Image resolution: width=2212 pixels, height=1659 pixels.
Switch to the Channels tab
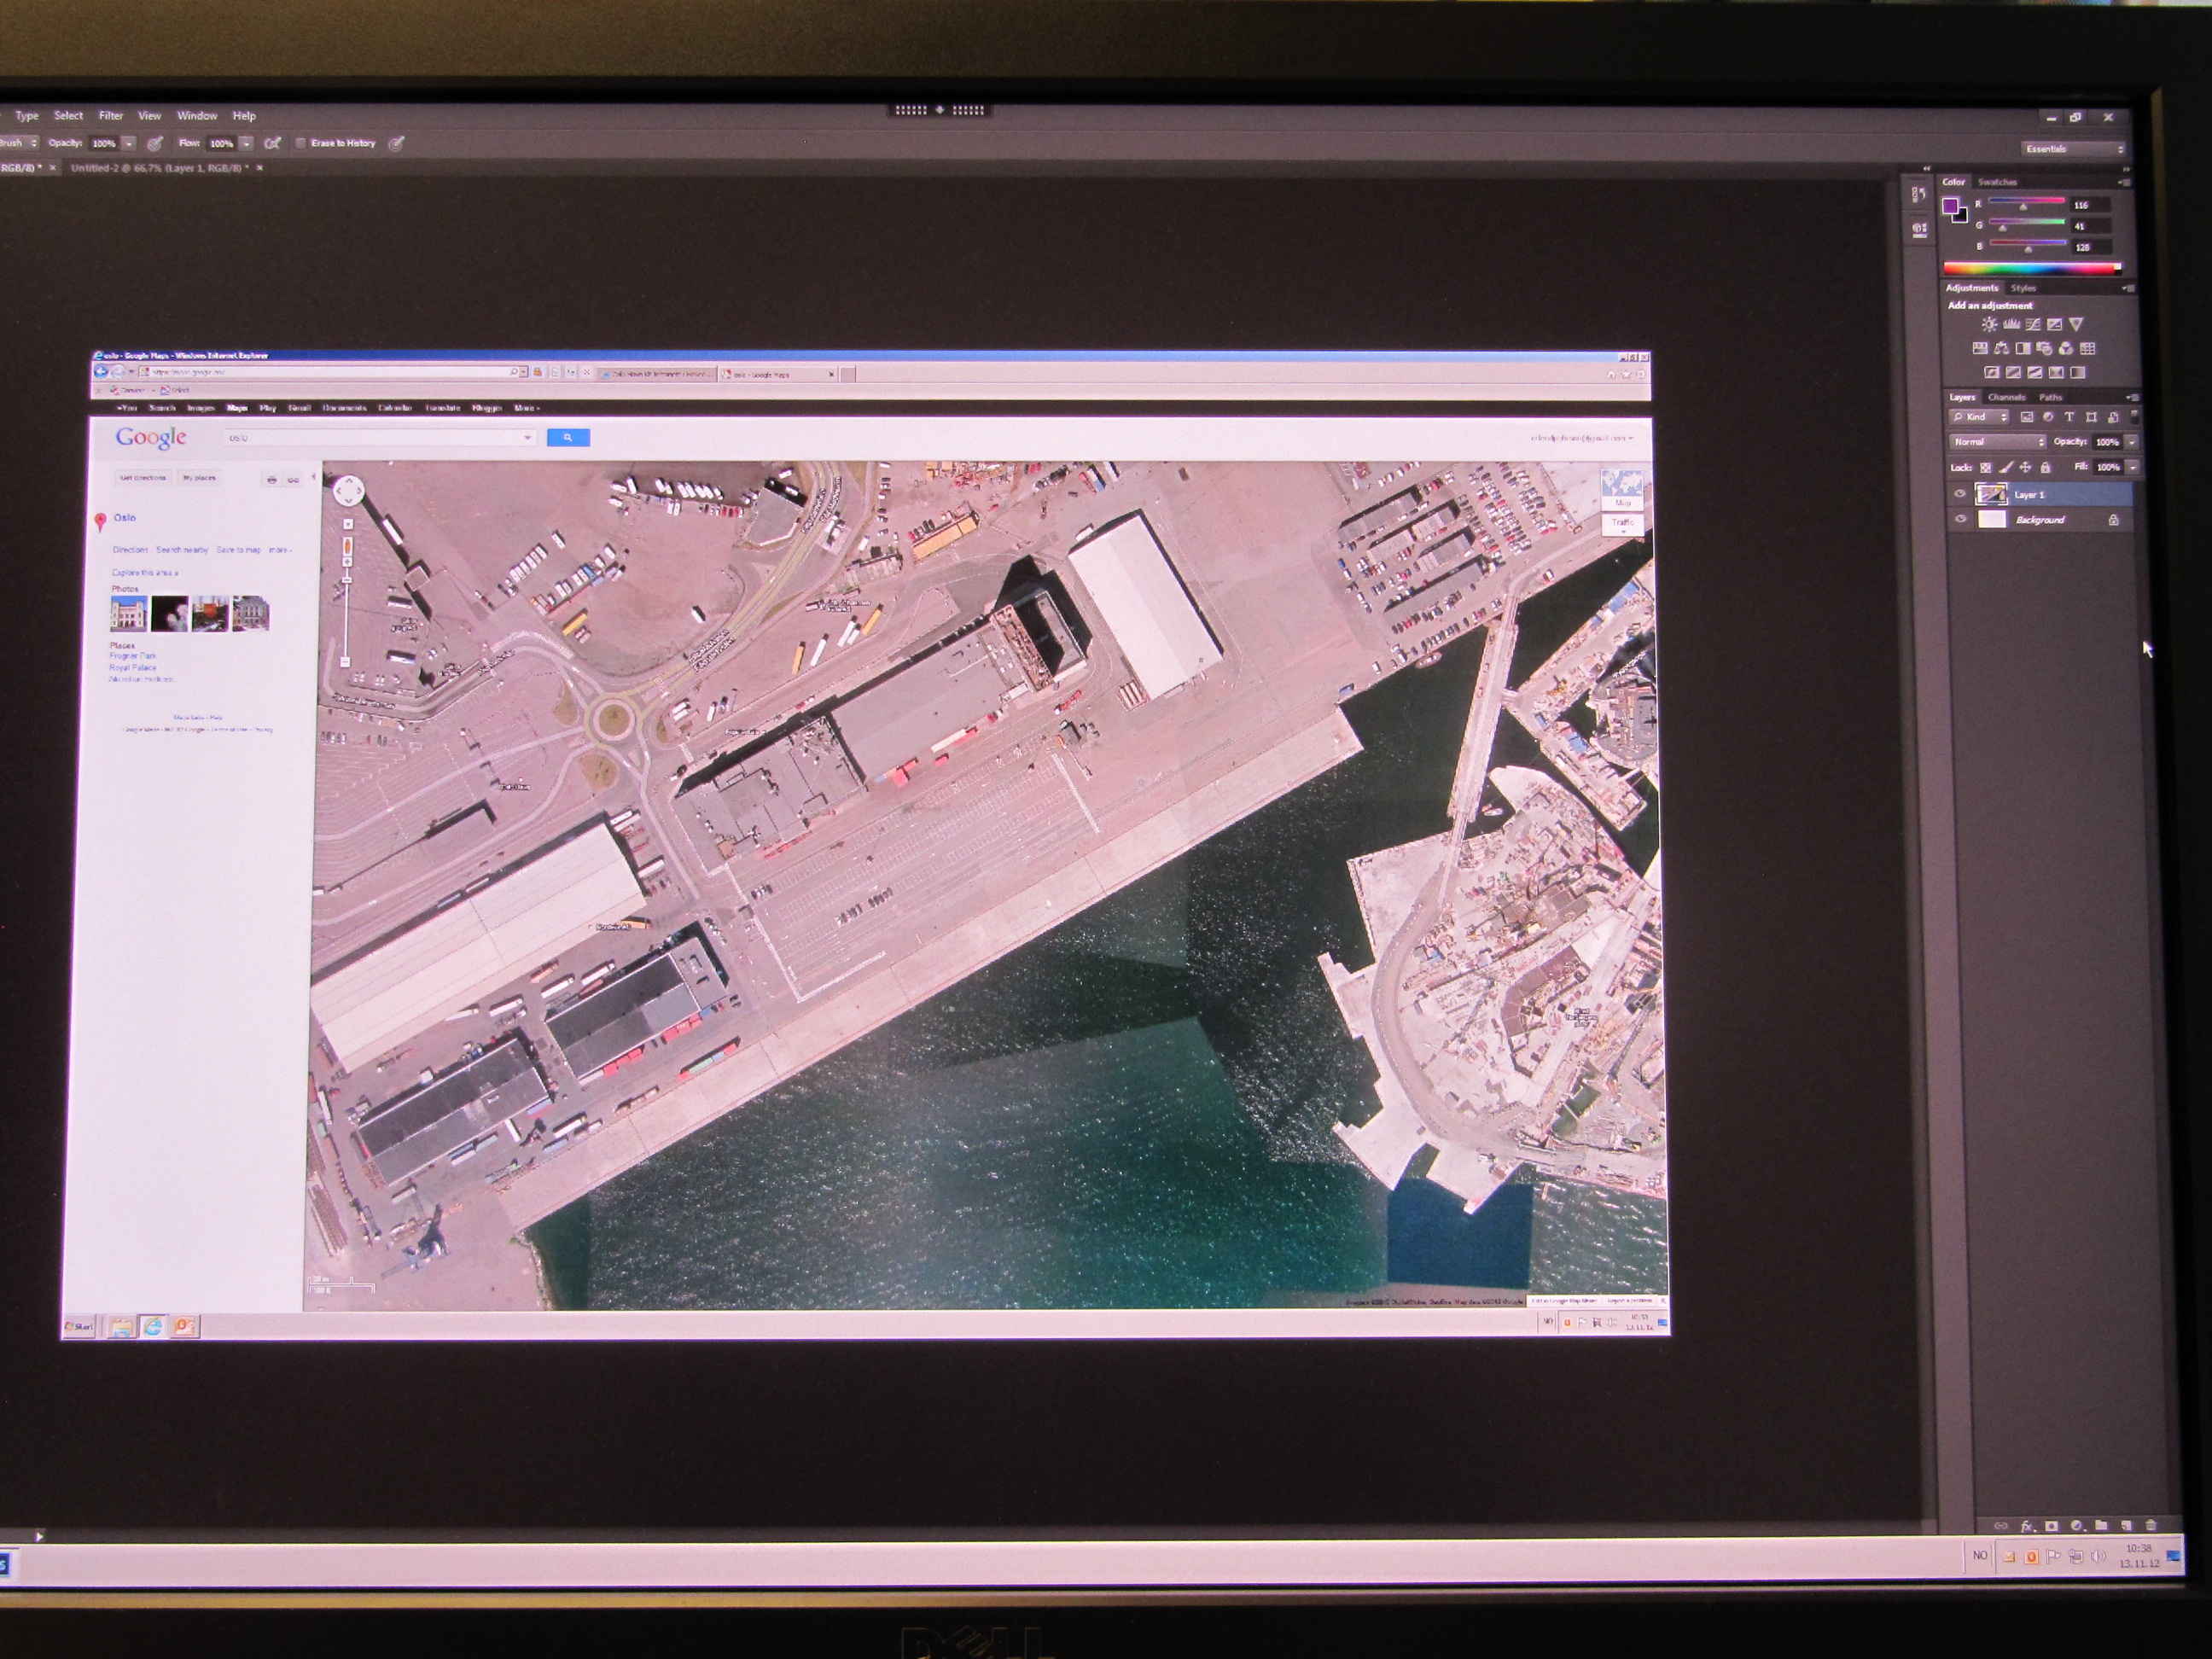click(x=2007, y=398)
